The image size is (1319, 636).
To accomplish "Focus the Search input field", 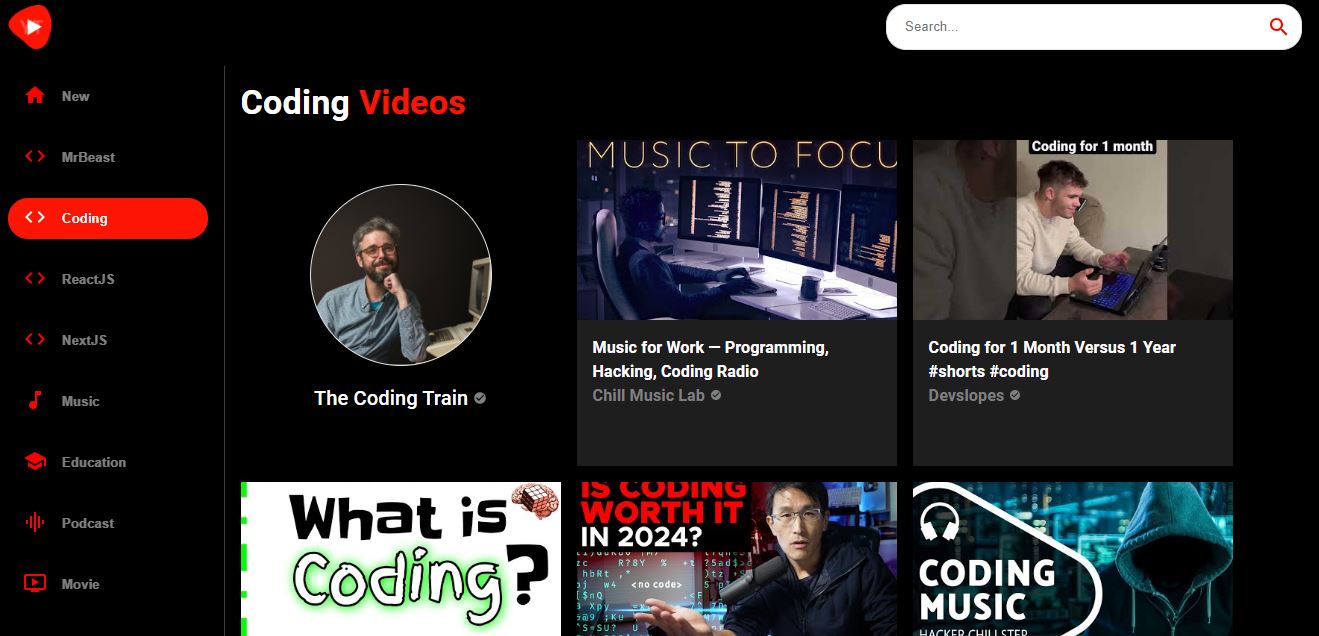I will point(1080,27).
